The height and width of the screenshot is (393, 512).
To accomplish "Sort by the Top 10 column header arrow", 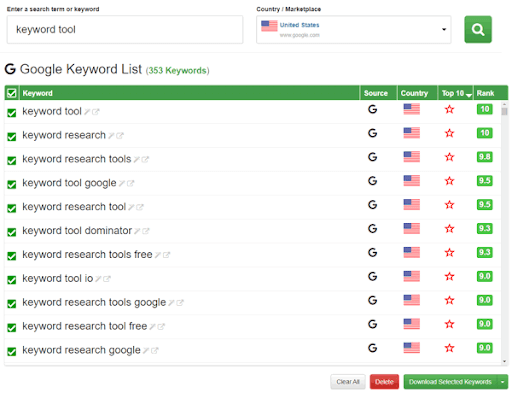I will tap(469, 95).
